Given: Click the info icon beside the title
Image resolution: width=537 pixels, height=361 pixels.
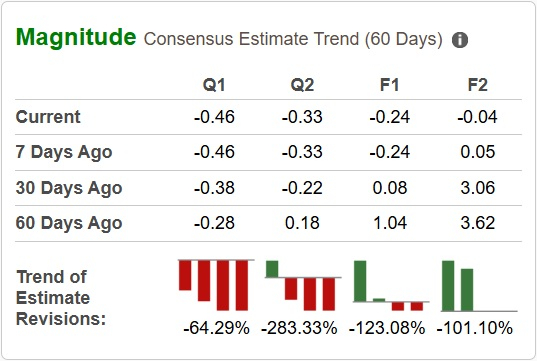Looking at the screenshot, I should (460, 40).
